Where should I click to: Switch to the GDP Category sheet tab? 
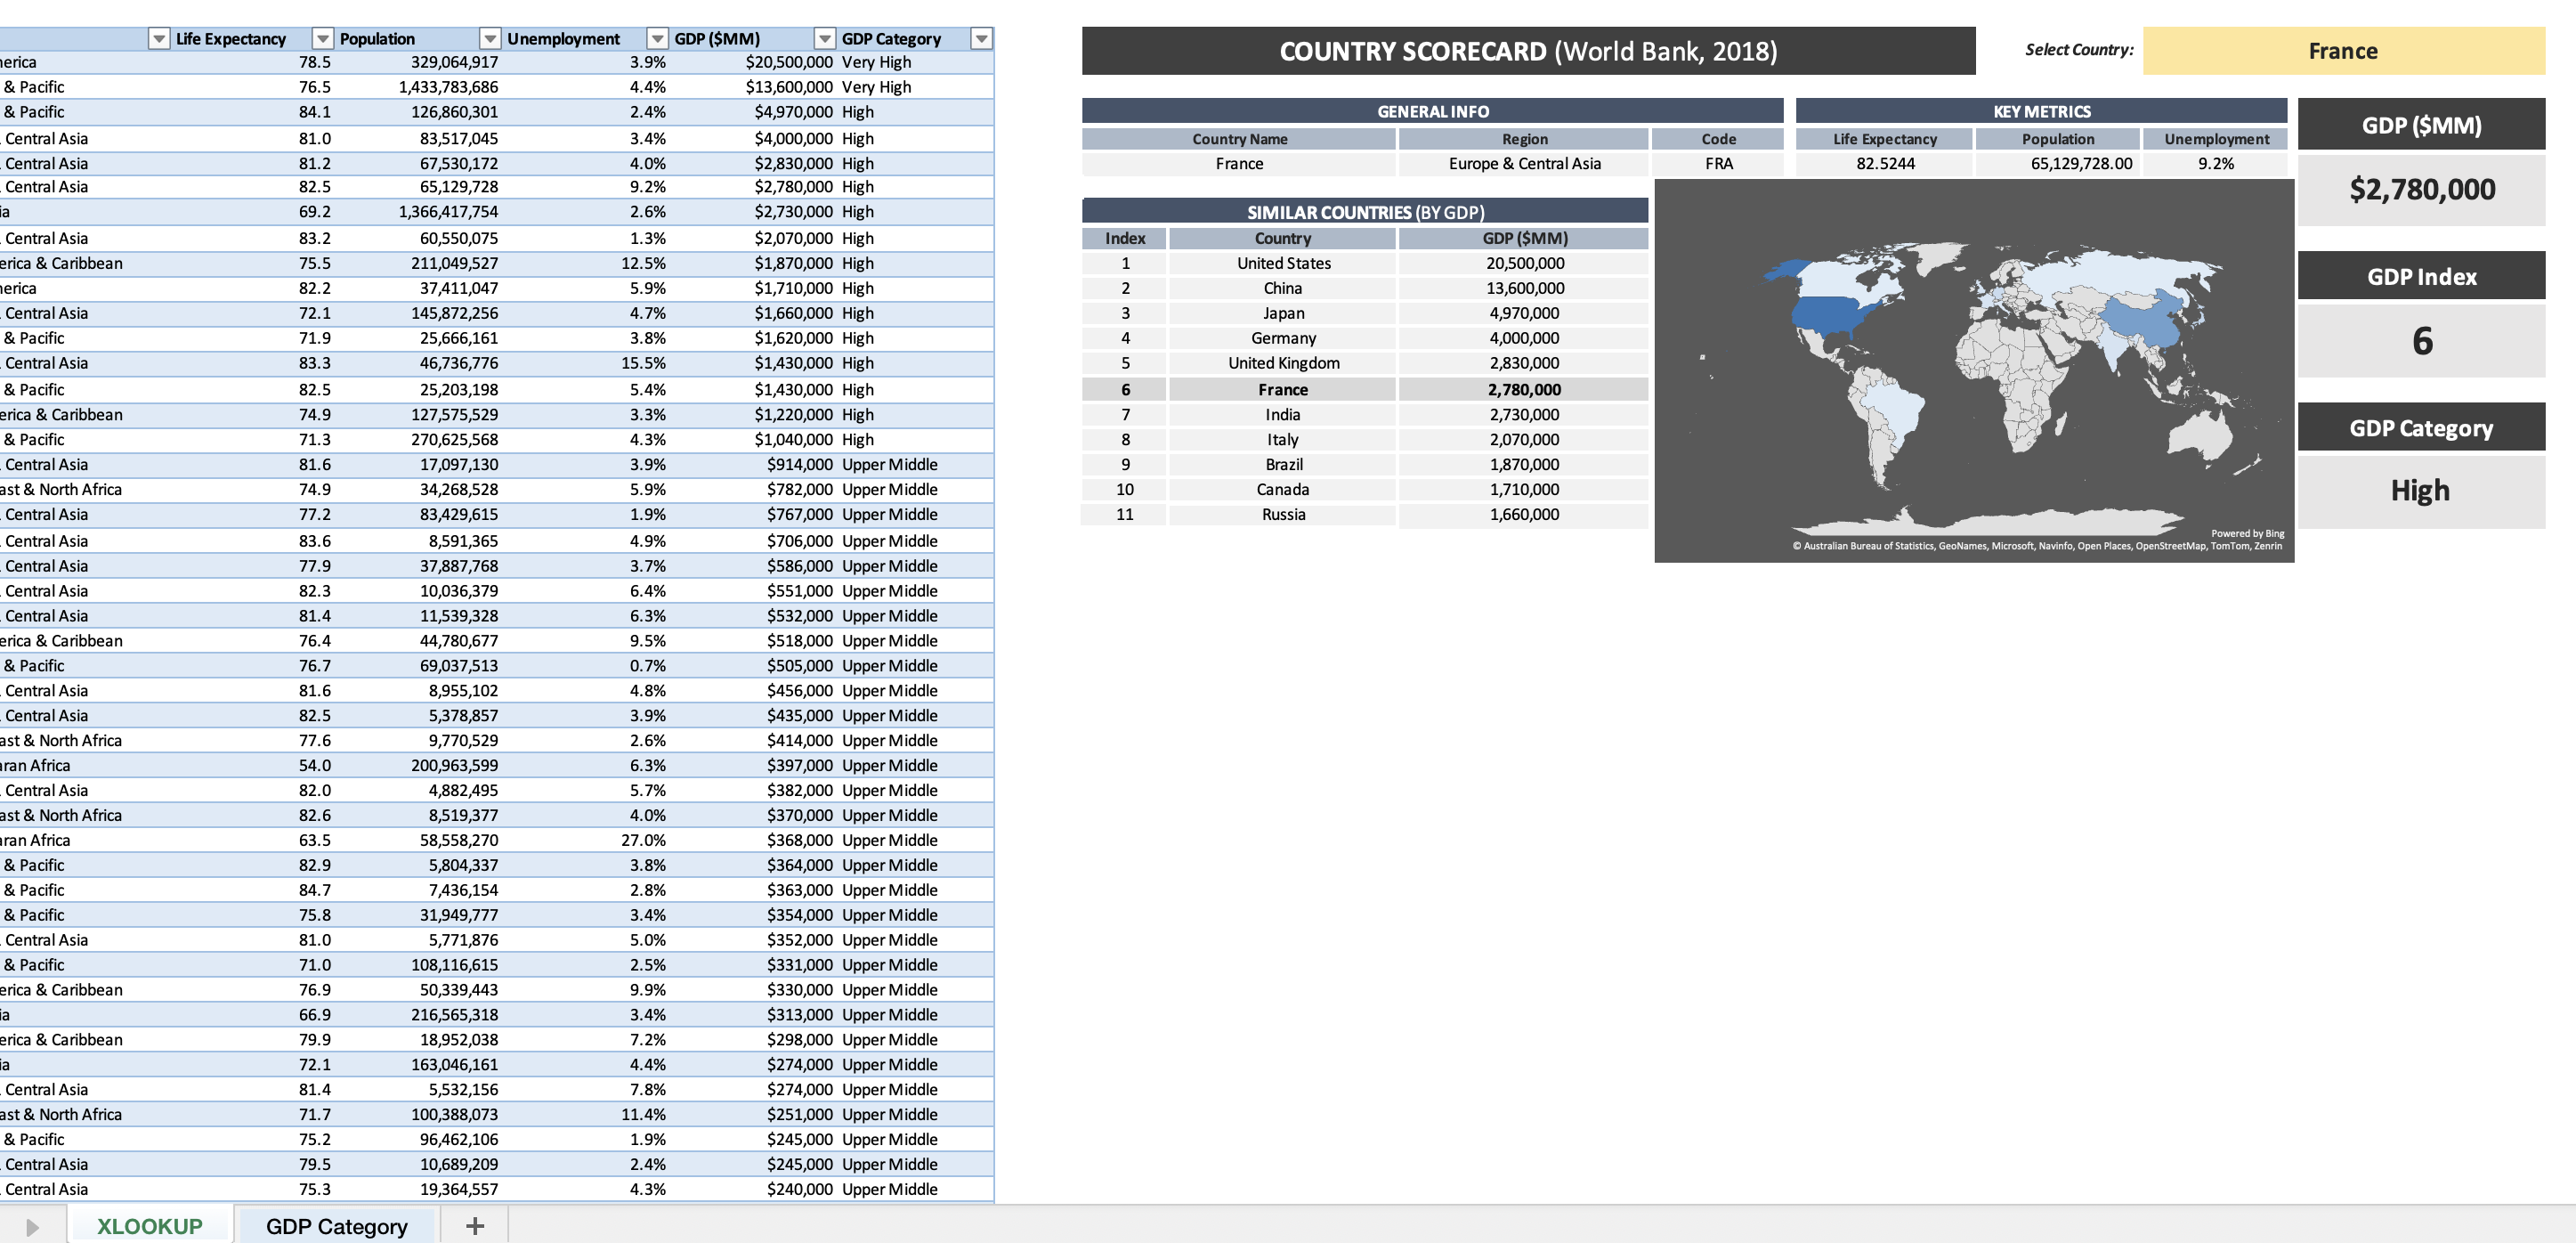click(336, 1226)
